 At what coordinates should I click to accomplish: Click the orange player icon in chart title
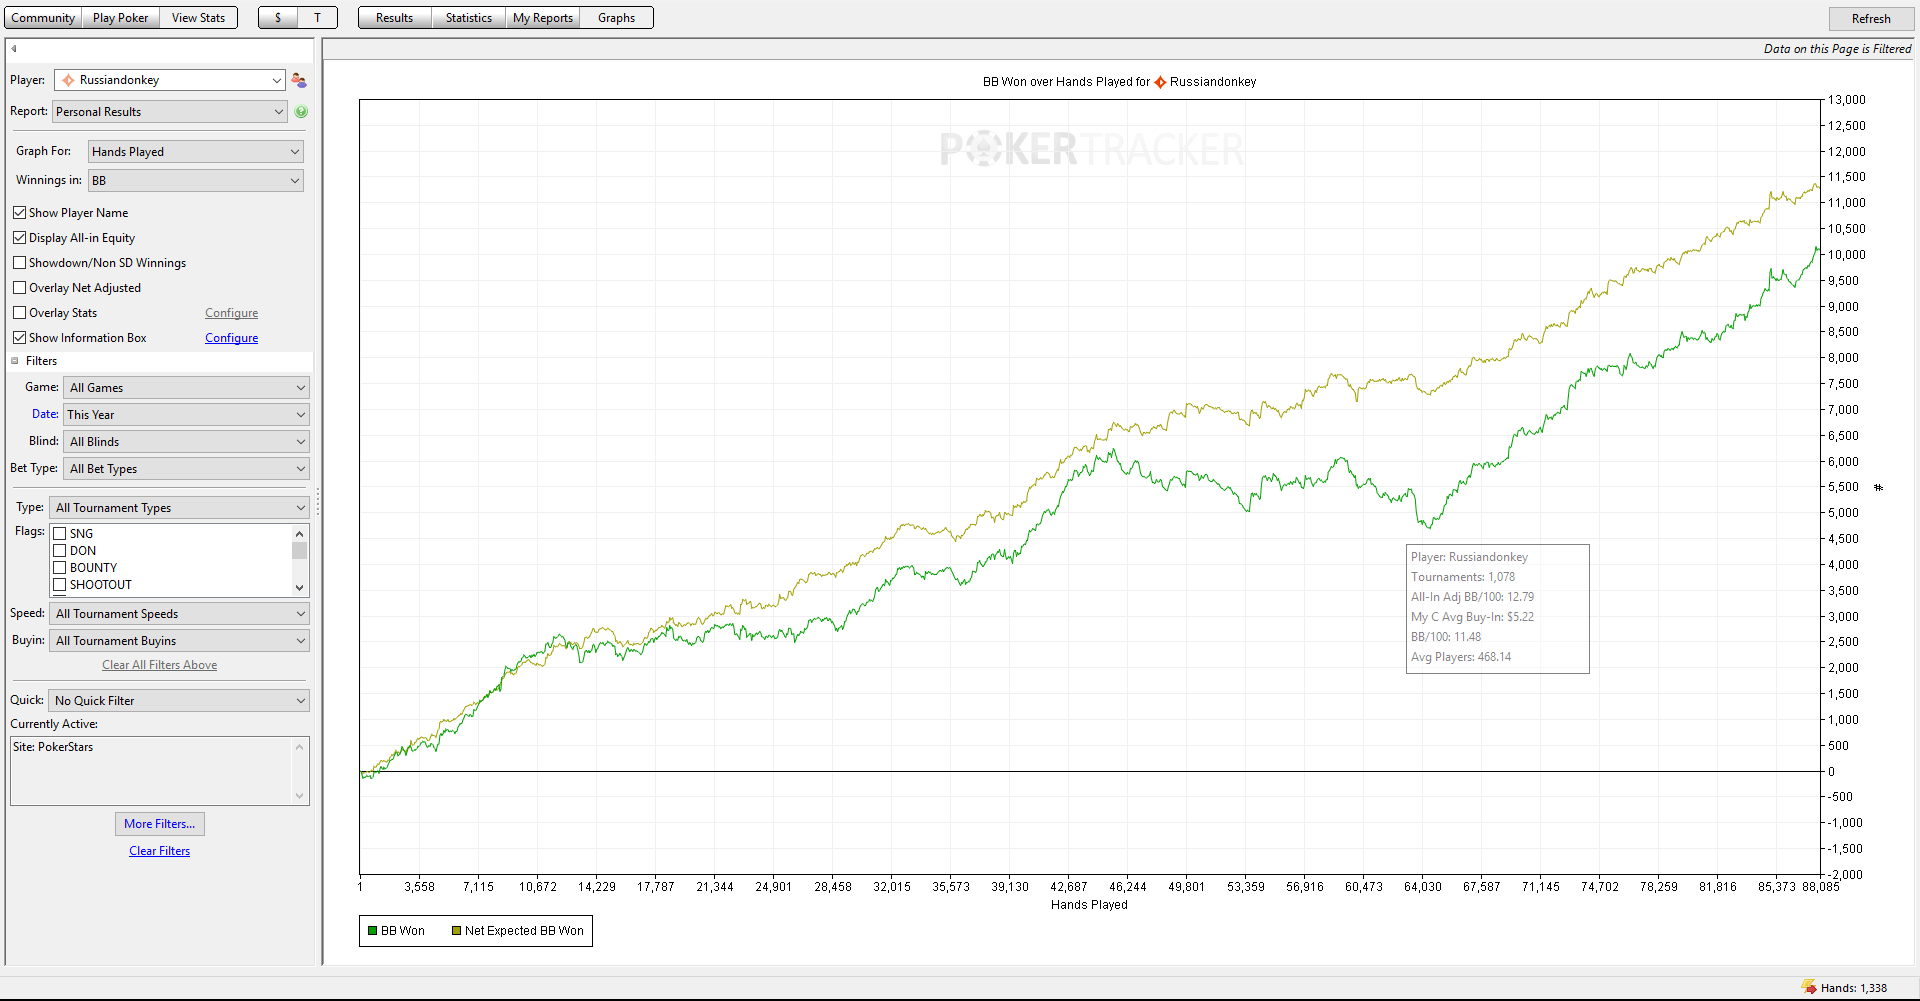pyautogui.click(x=1160, y=82)
